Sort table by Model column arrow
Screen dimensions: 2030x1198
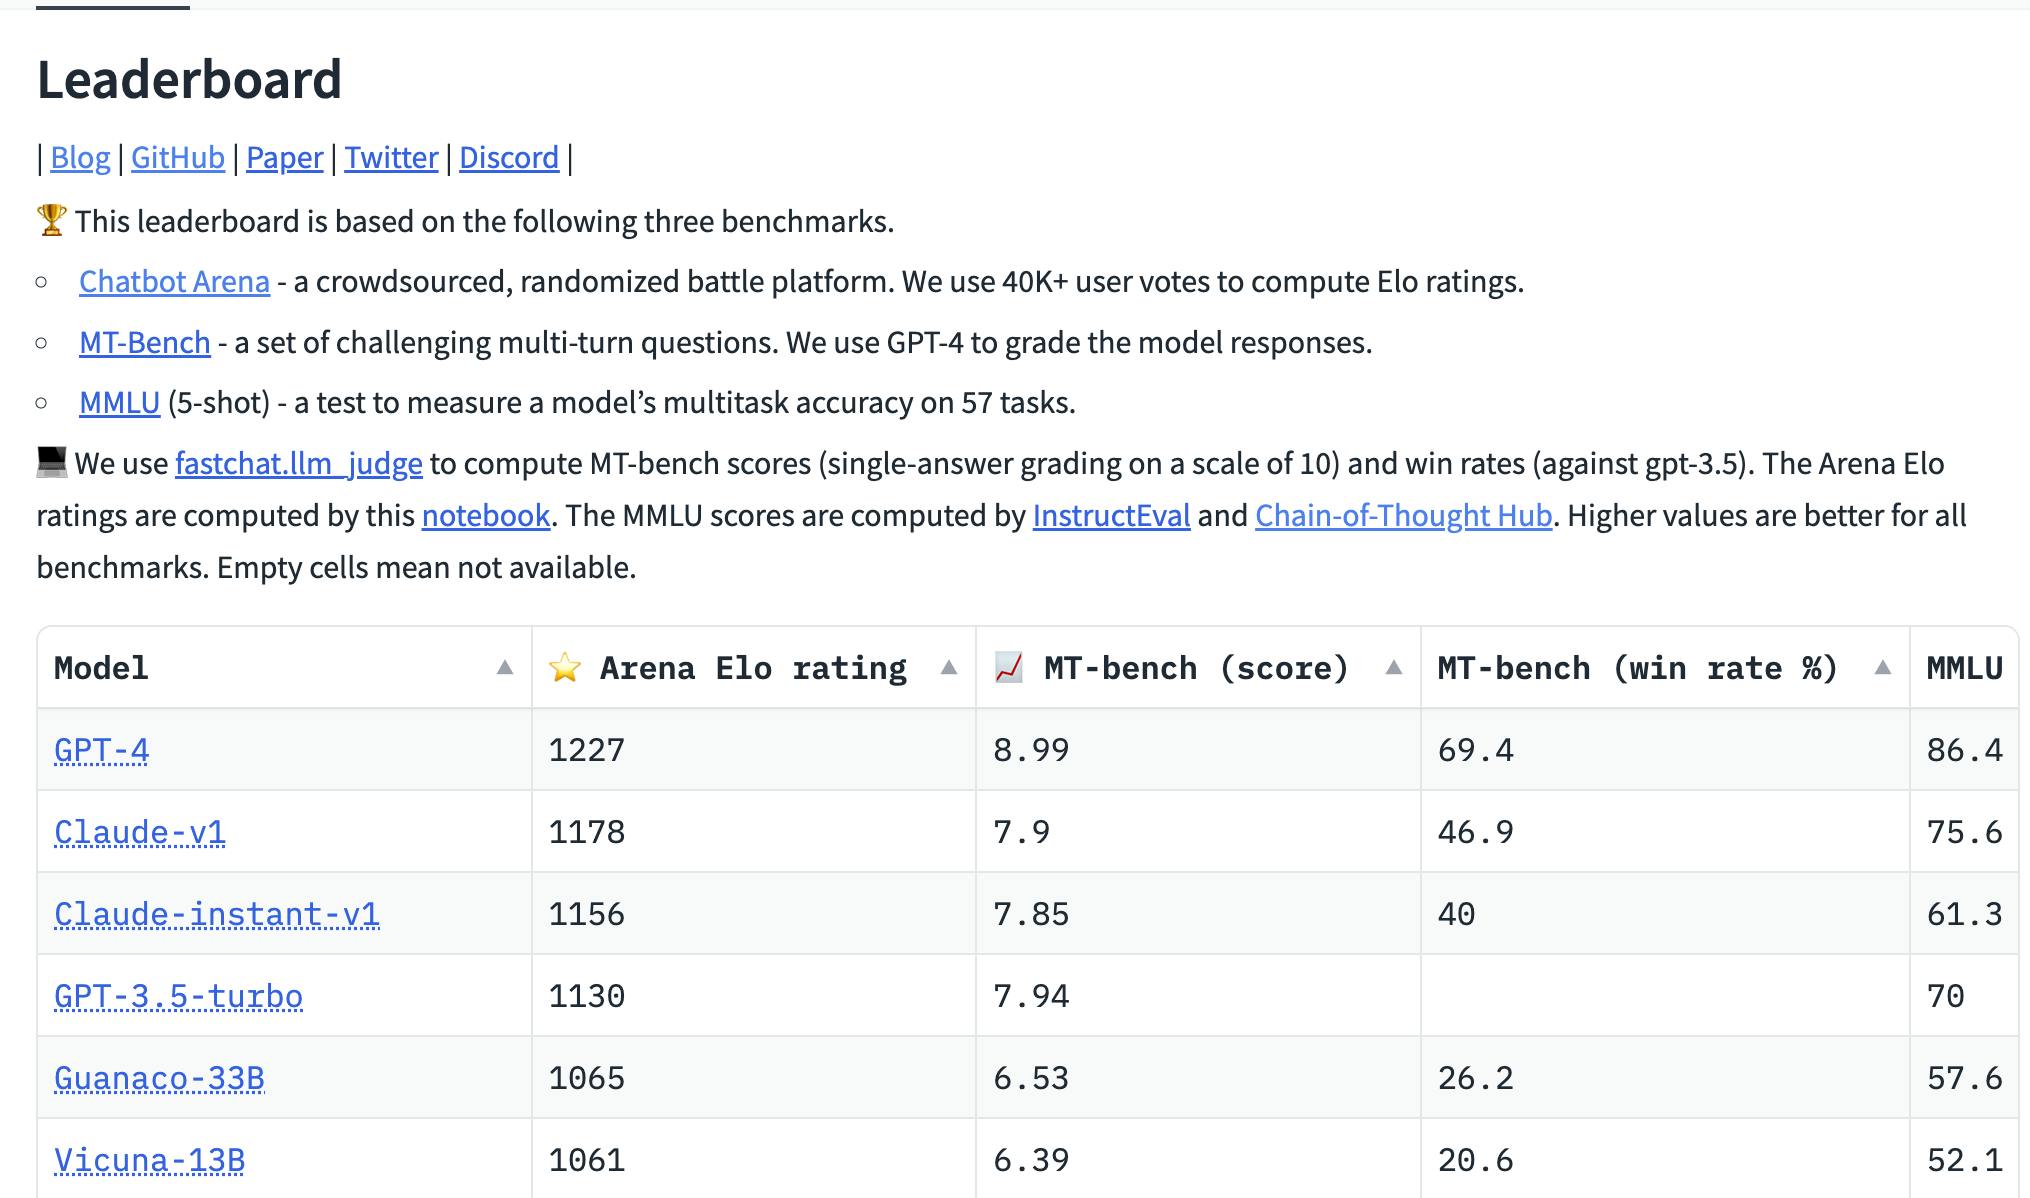point(505,668)
